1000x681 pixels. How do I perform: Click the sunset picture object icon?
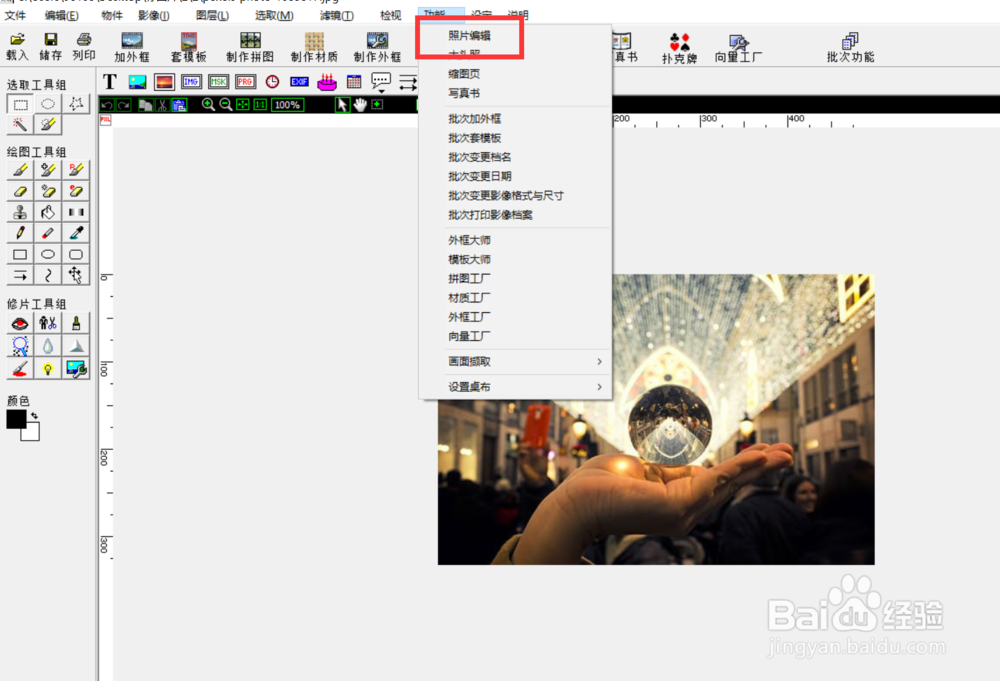[164, 82]
